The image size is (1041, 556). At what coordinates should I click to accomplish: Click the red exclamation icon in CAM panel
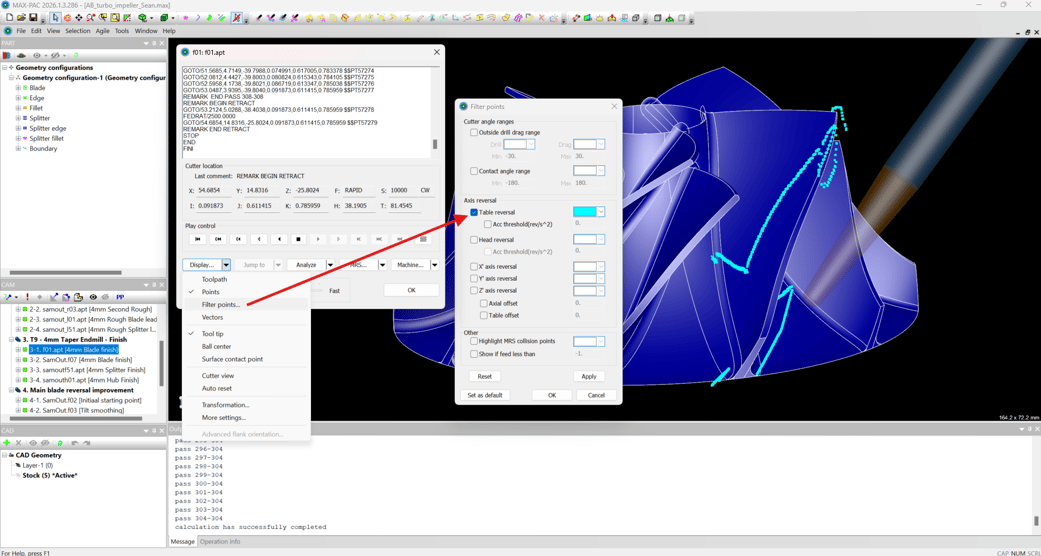click(27, 297)
